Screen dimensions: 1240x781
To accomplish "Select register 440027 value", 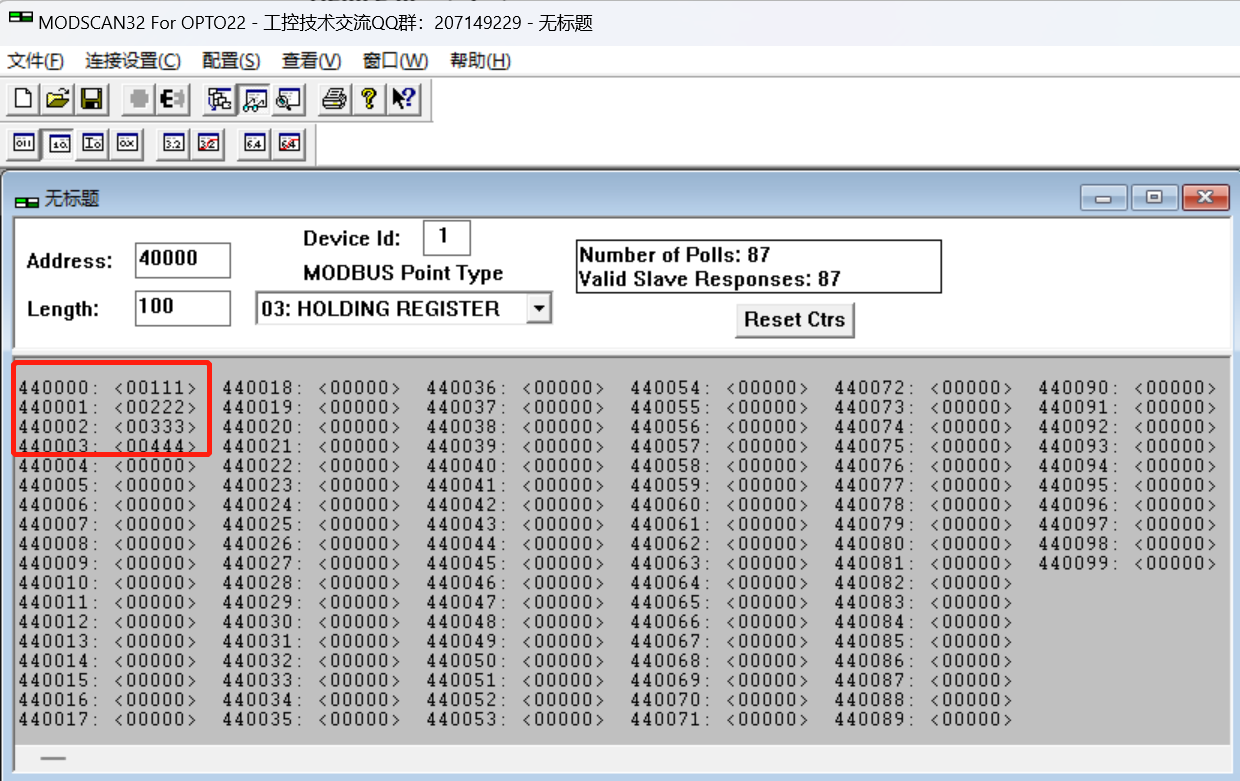I will pyautogui.click(x=360, y=563).
